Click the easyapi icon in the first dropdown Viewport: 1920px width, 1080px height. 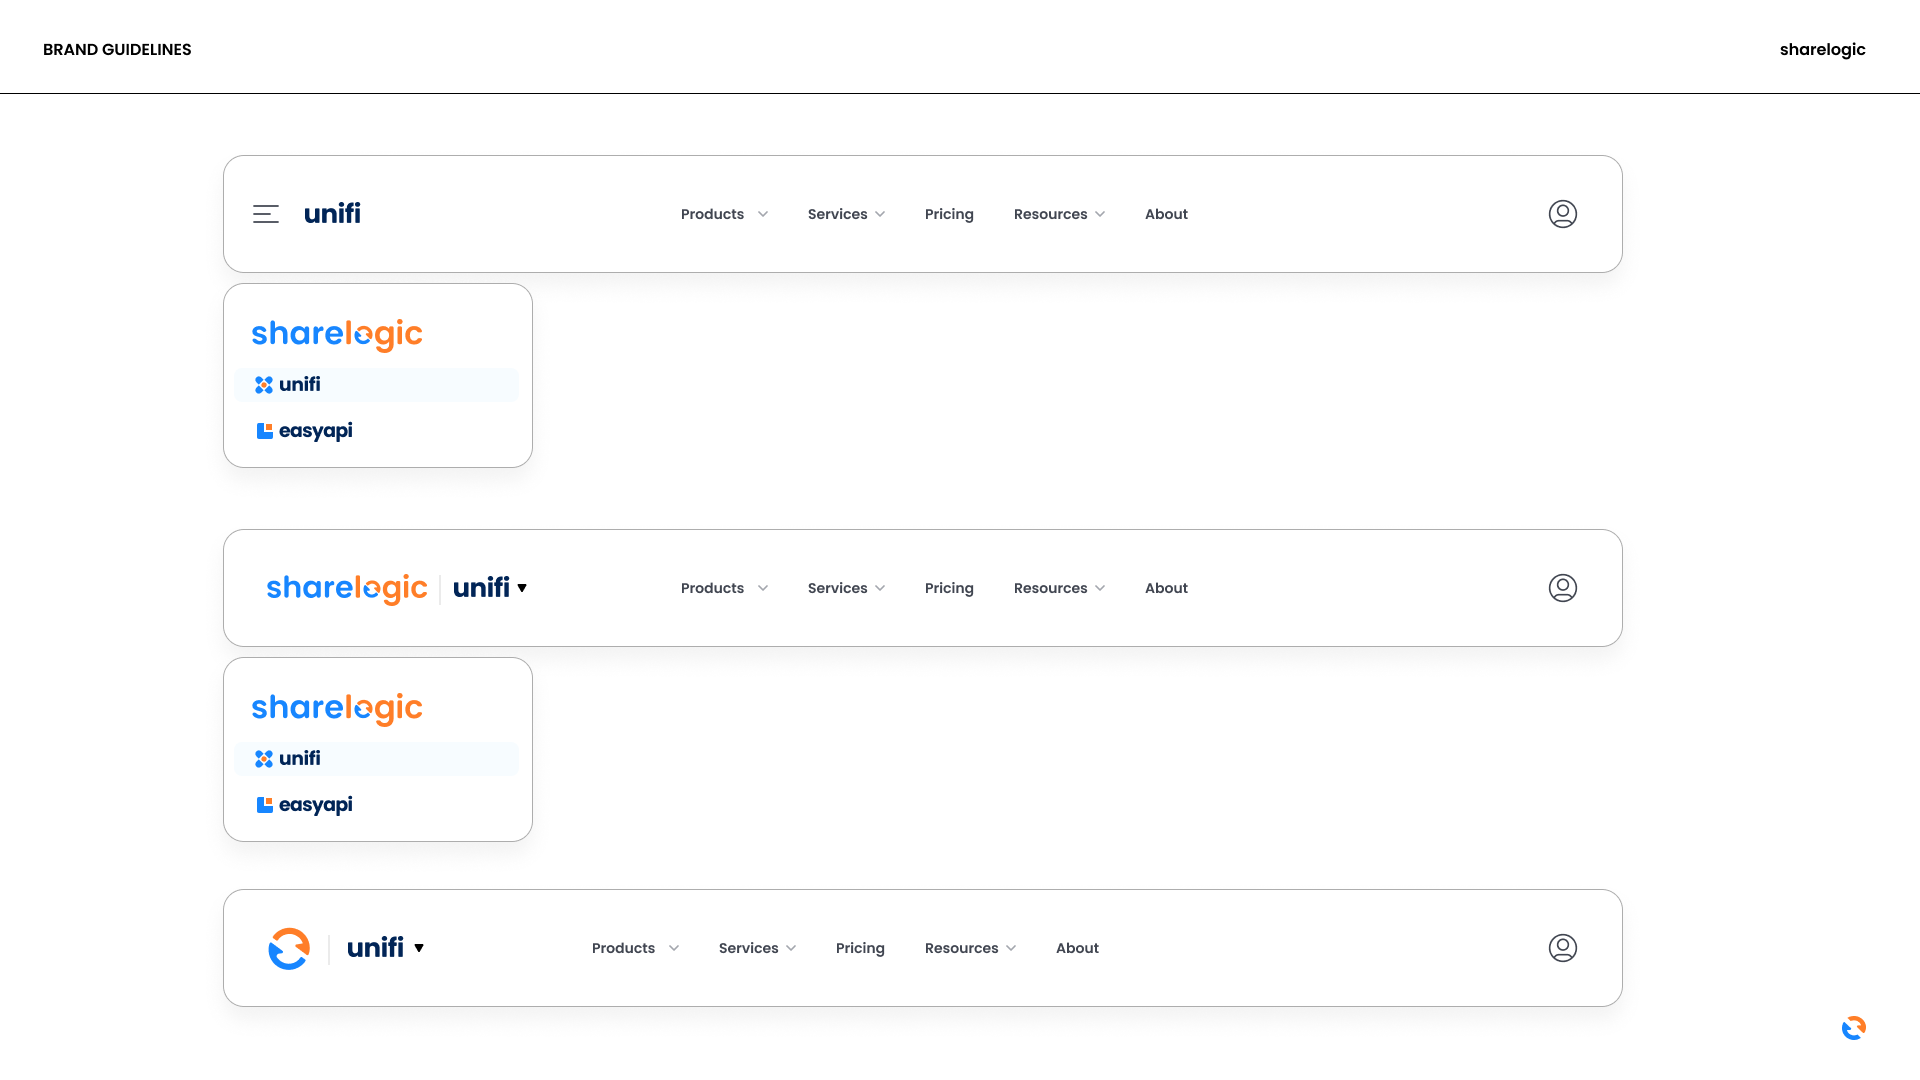point(264,430)
